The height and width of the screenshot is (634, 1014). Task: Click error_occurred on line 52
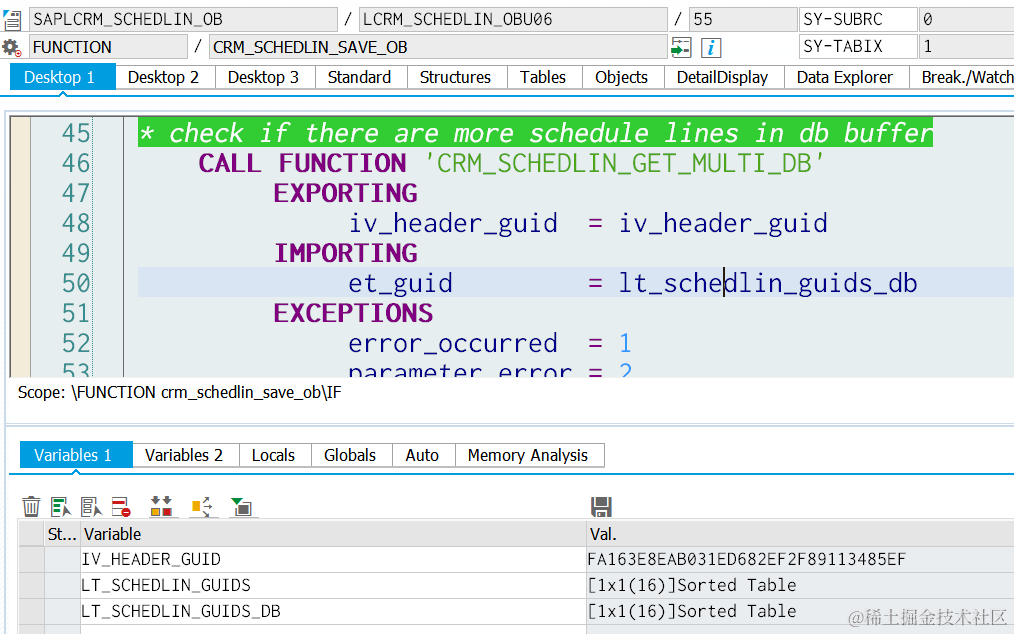pyautogui.click(x=453, y=343)
